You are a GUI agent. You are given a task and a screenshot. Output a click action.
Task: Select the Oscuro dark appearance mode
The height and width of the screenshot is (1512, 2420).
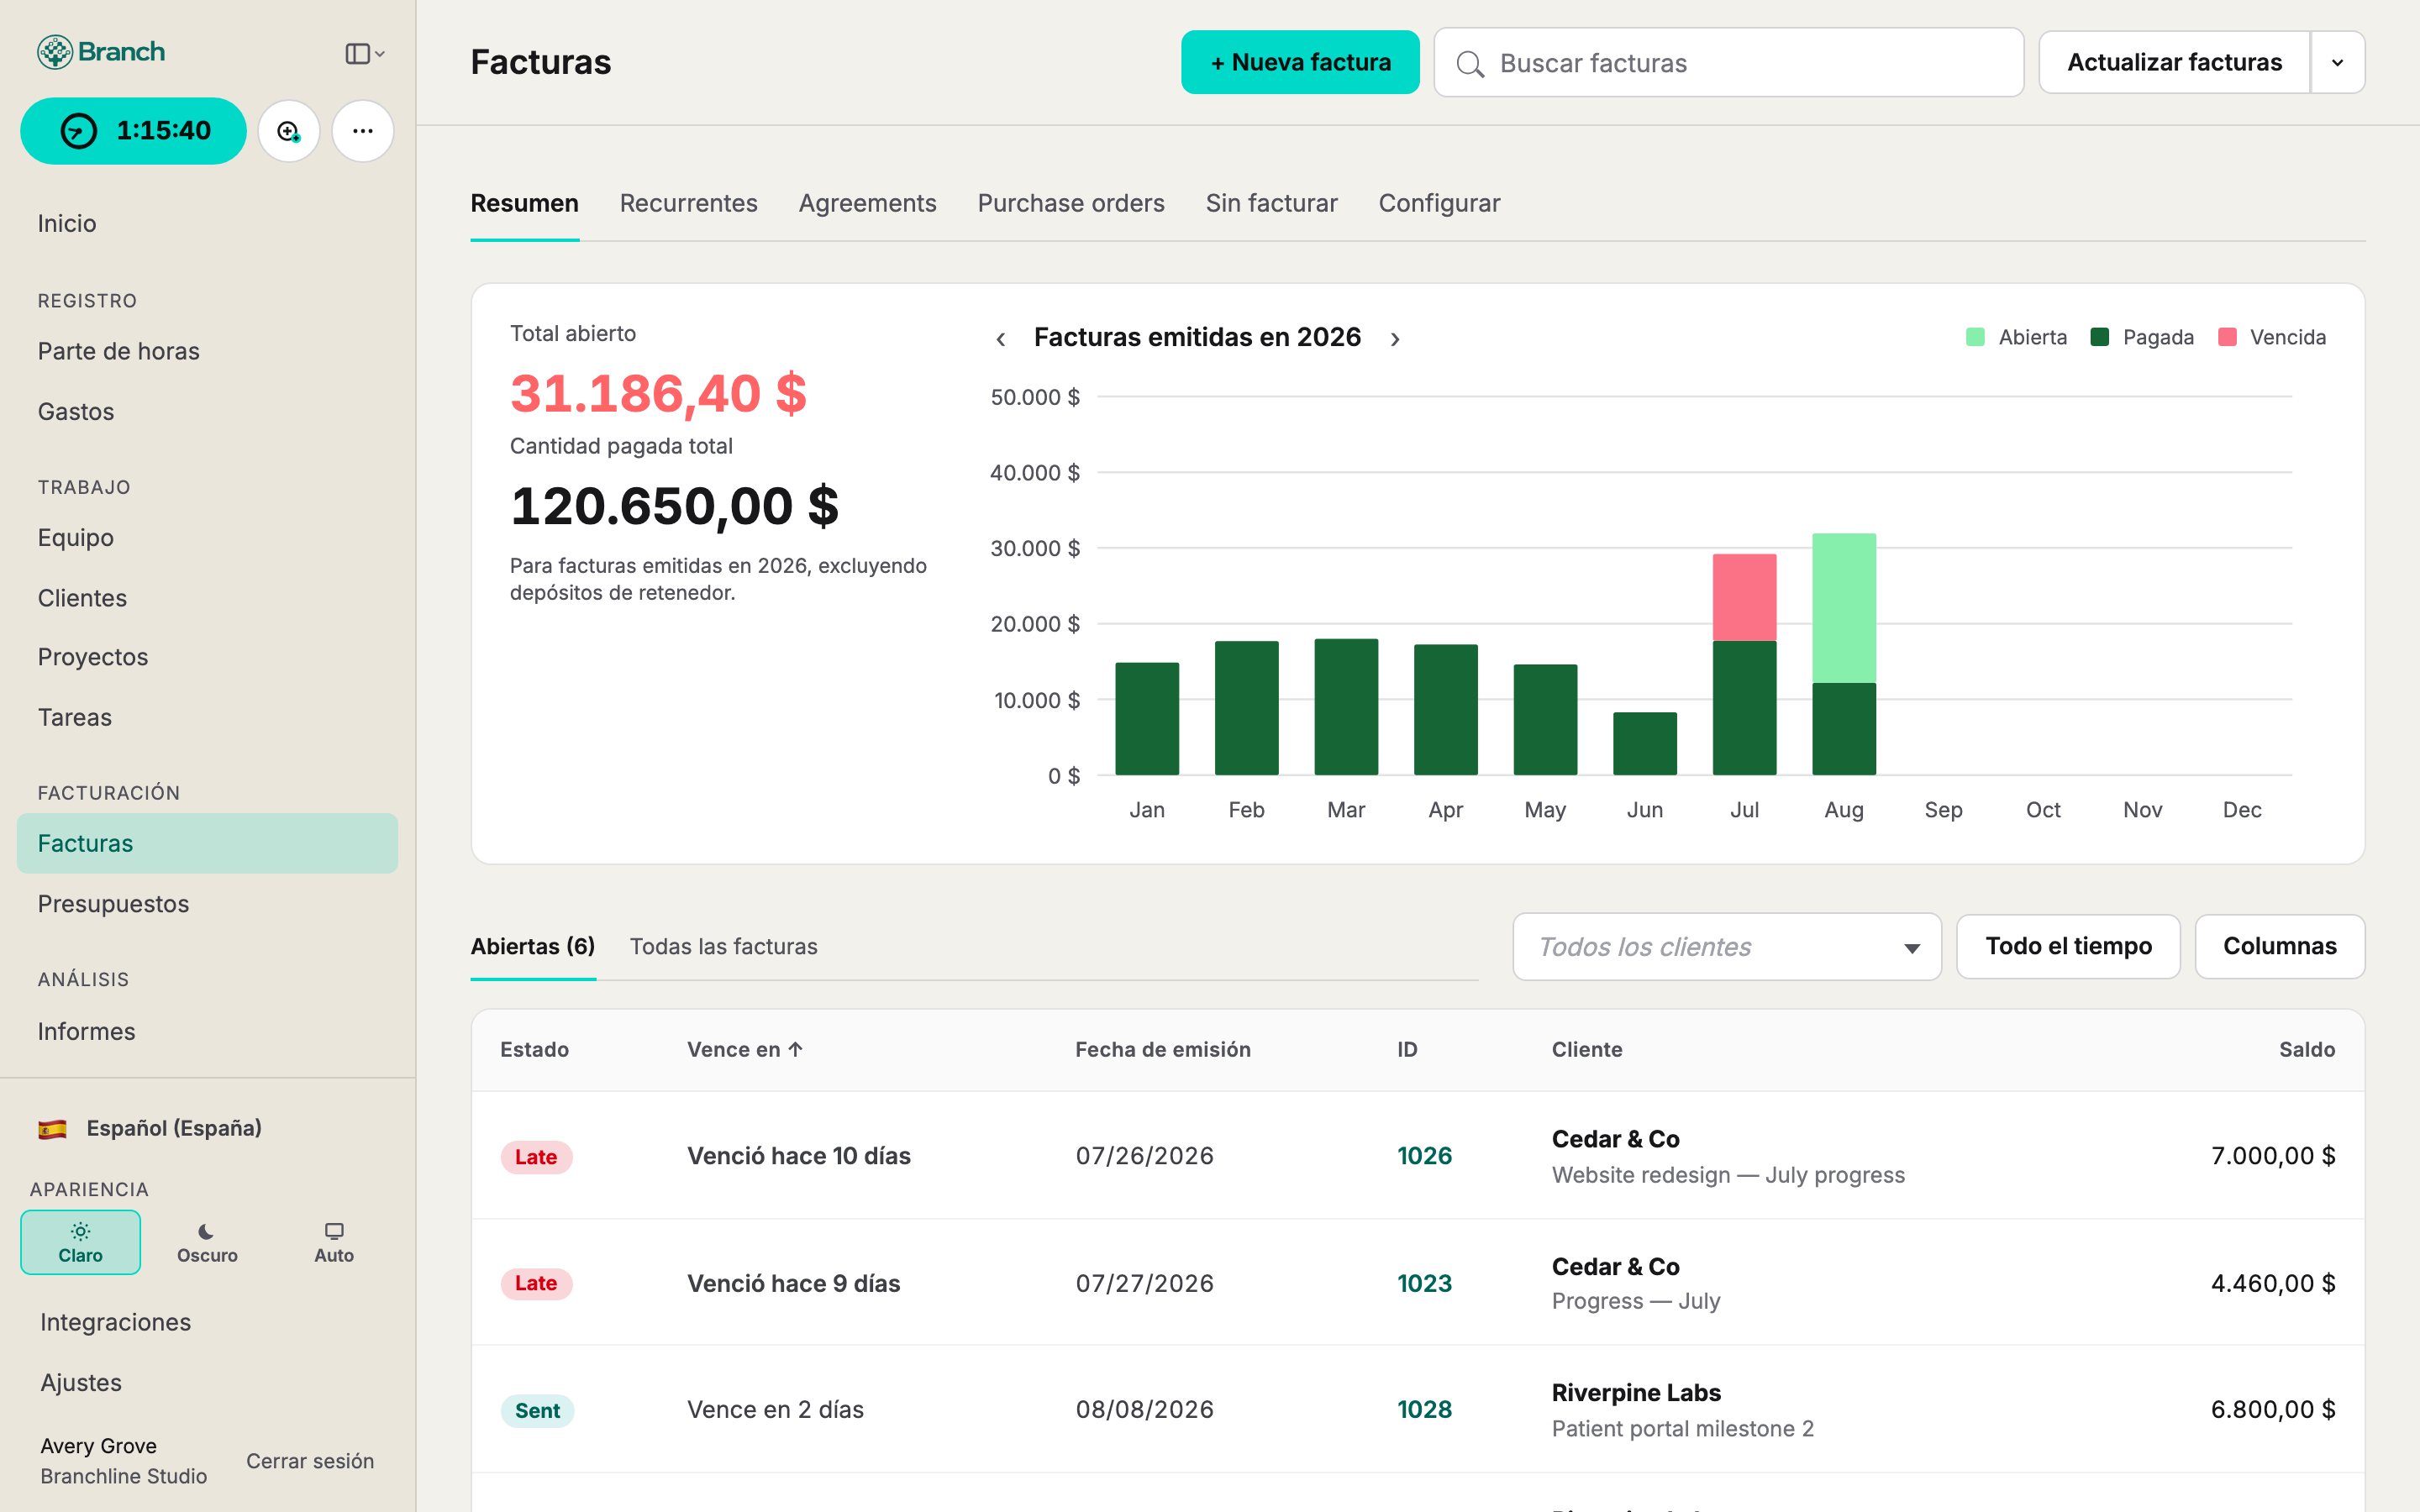(x=207, y=1242)
